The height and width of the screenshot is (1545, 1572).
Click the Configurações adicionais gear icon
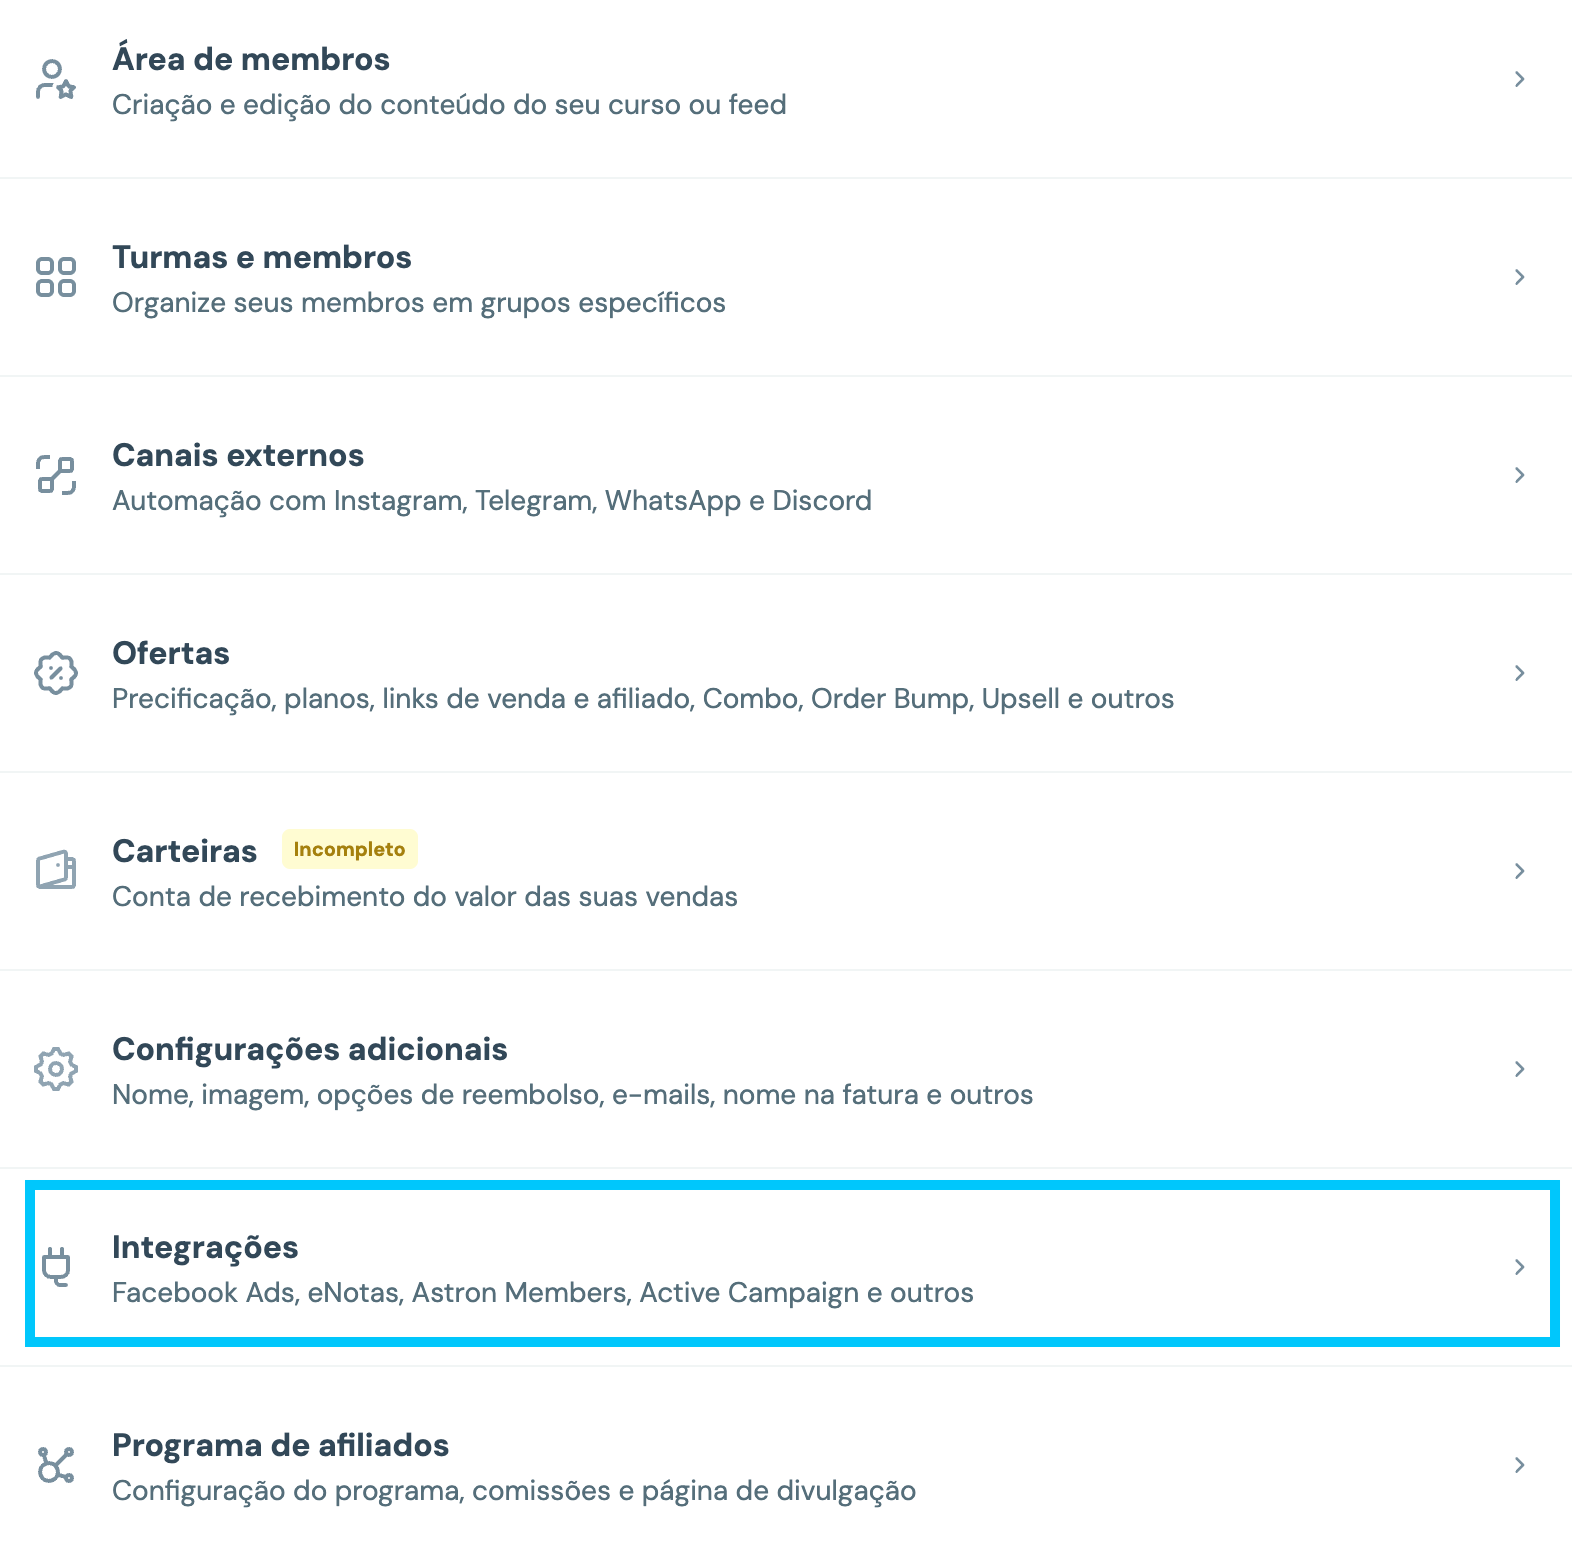pos(56,1069)
